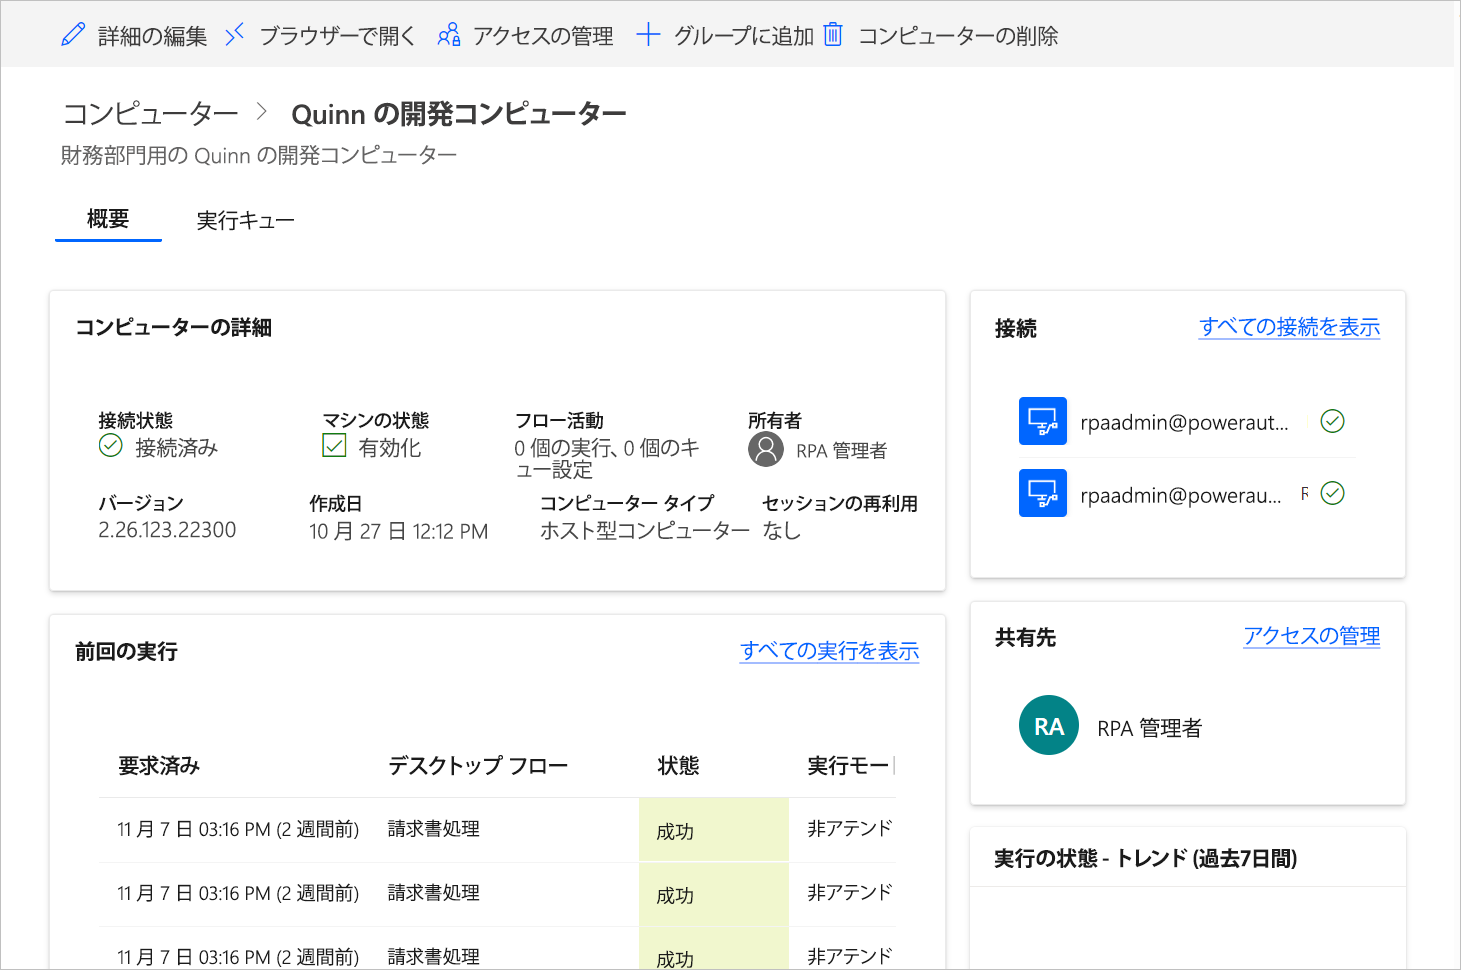
Task: Click the pencil icon for 詳細の編集
Action: click(73, 35)
